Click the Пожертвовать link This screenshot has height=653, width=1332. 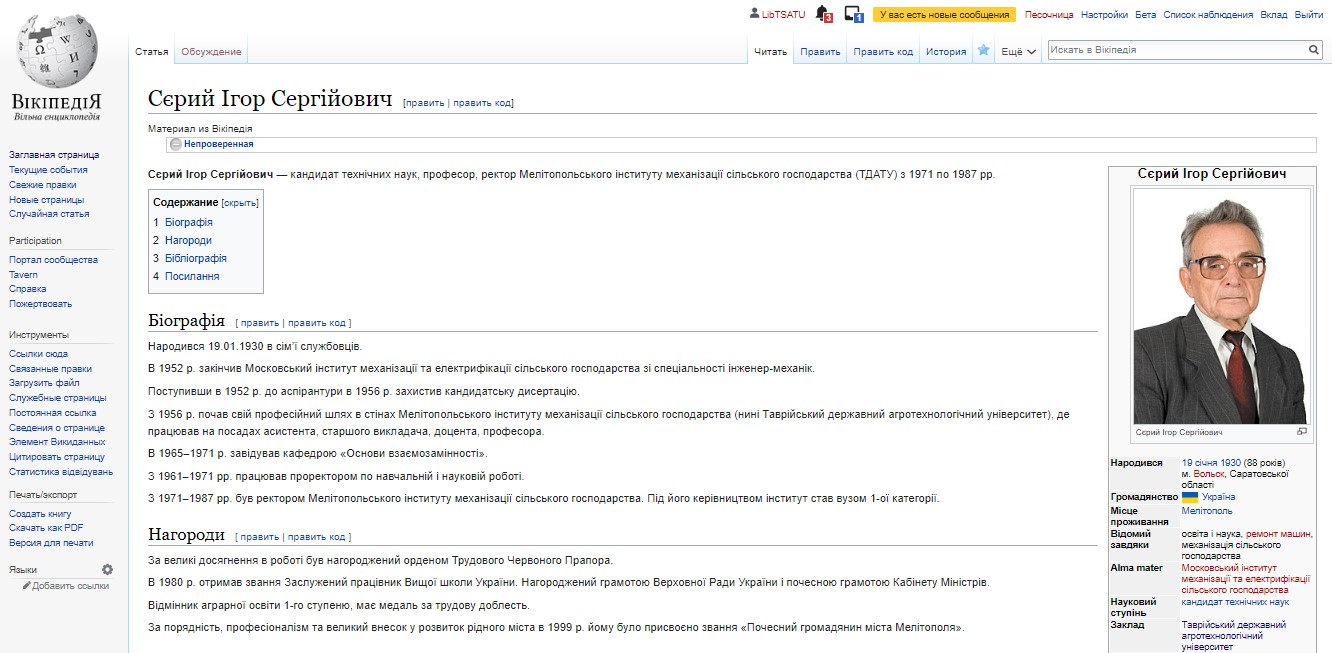click(40, 304)
